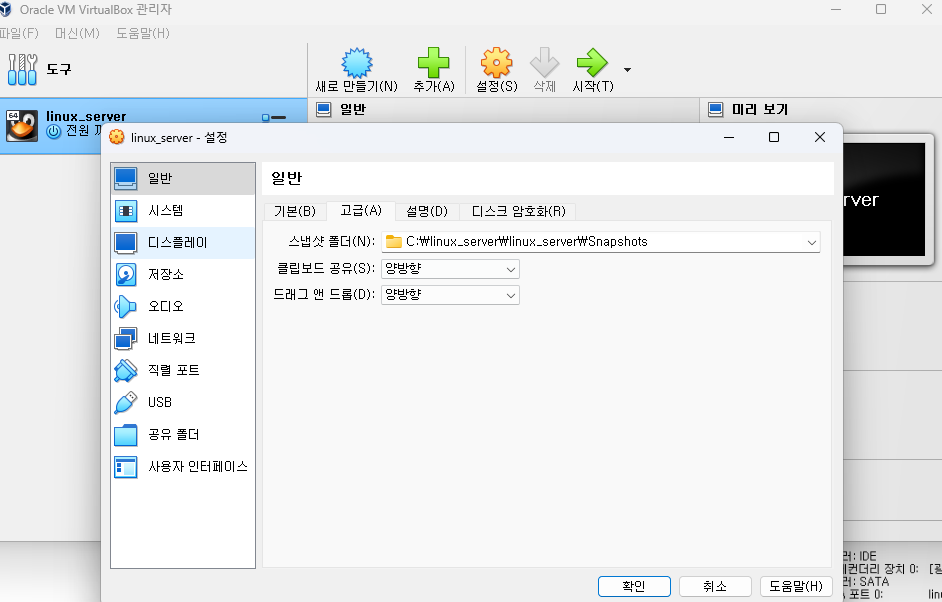Open the 공유 폴더 settings category
The height and width of the screenshot is (602, 942).
pos(183,434)
